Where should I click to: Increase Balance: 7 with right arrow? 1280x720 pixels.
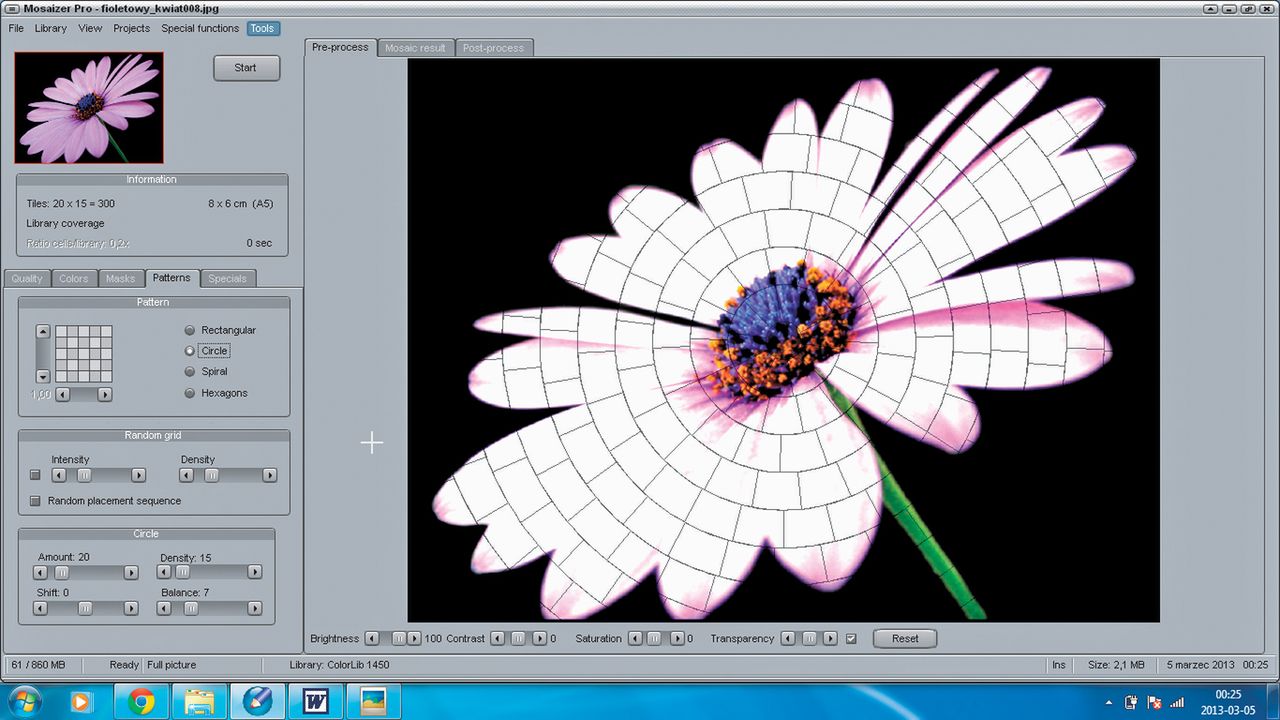click(255, 608)
